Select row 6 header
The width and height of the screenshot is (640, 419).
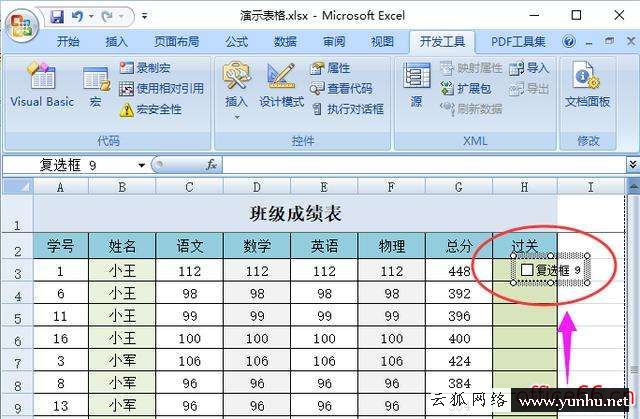coord(18,339)
